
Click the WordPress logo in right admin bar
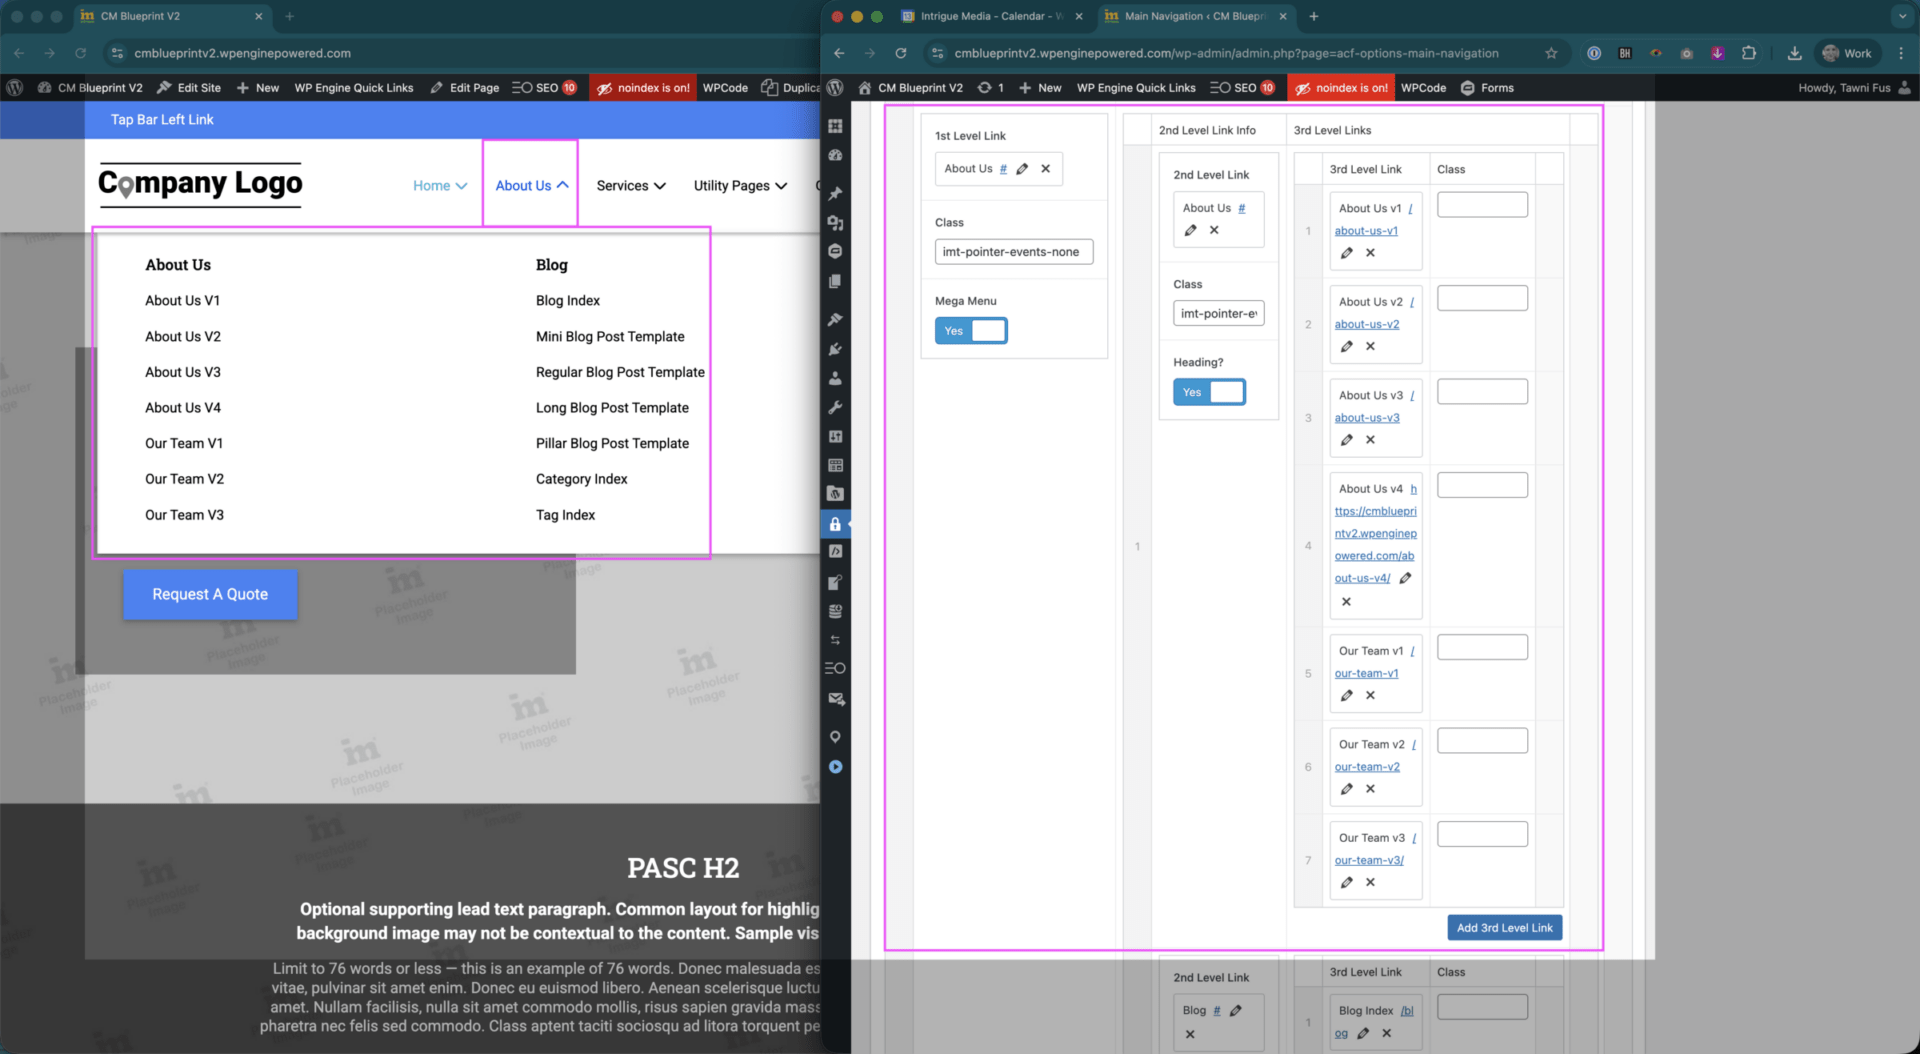[835, 88]
